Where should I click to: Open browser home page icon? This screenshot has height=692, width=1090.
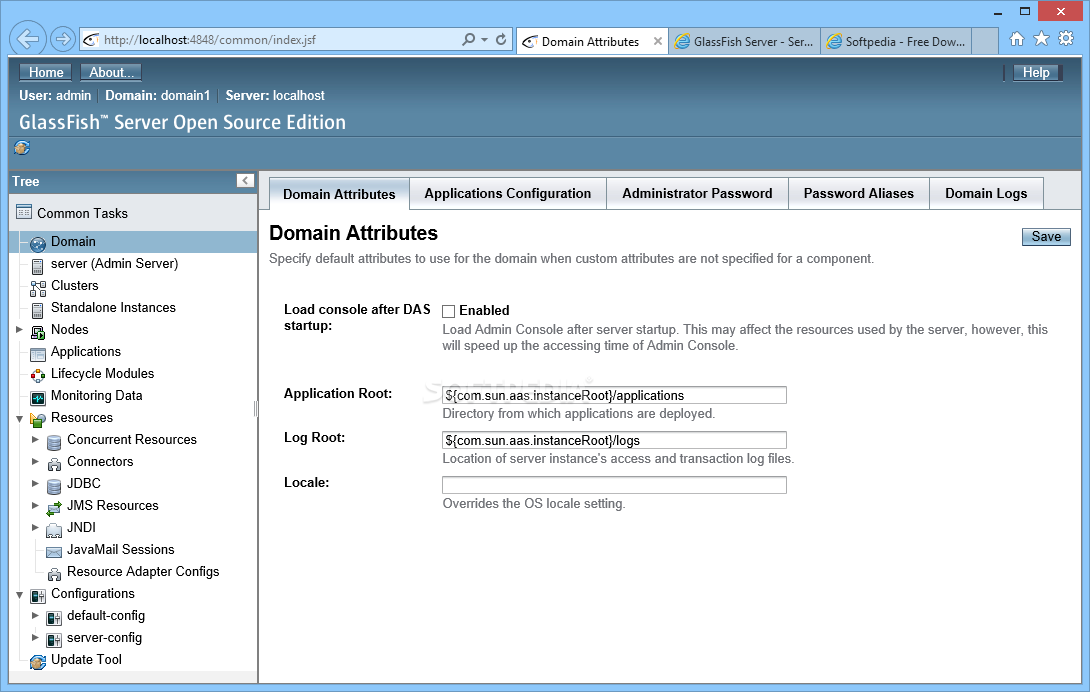coord(1016,39)
